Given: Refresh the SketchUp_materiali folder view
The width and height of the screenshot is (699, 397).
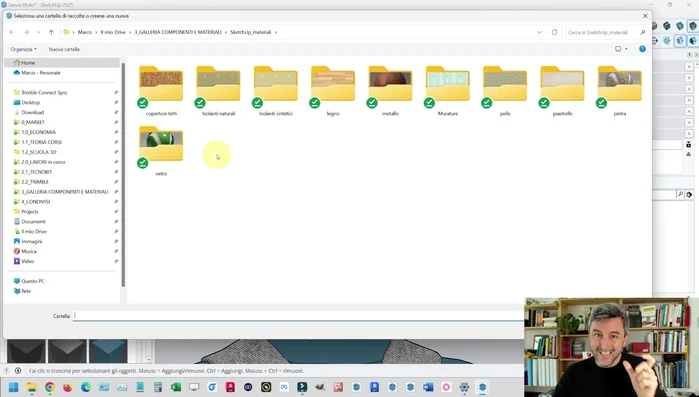Looking at the screenshot, I should coord(555,32).
